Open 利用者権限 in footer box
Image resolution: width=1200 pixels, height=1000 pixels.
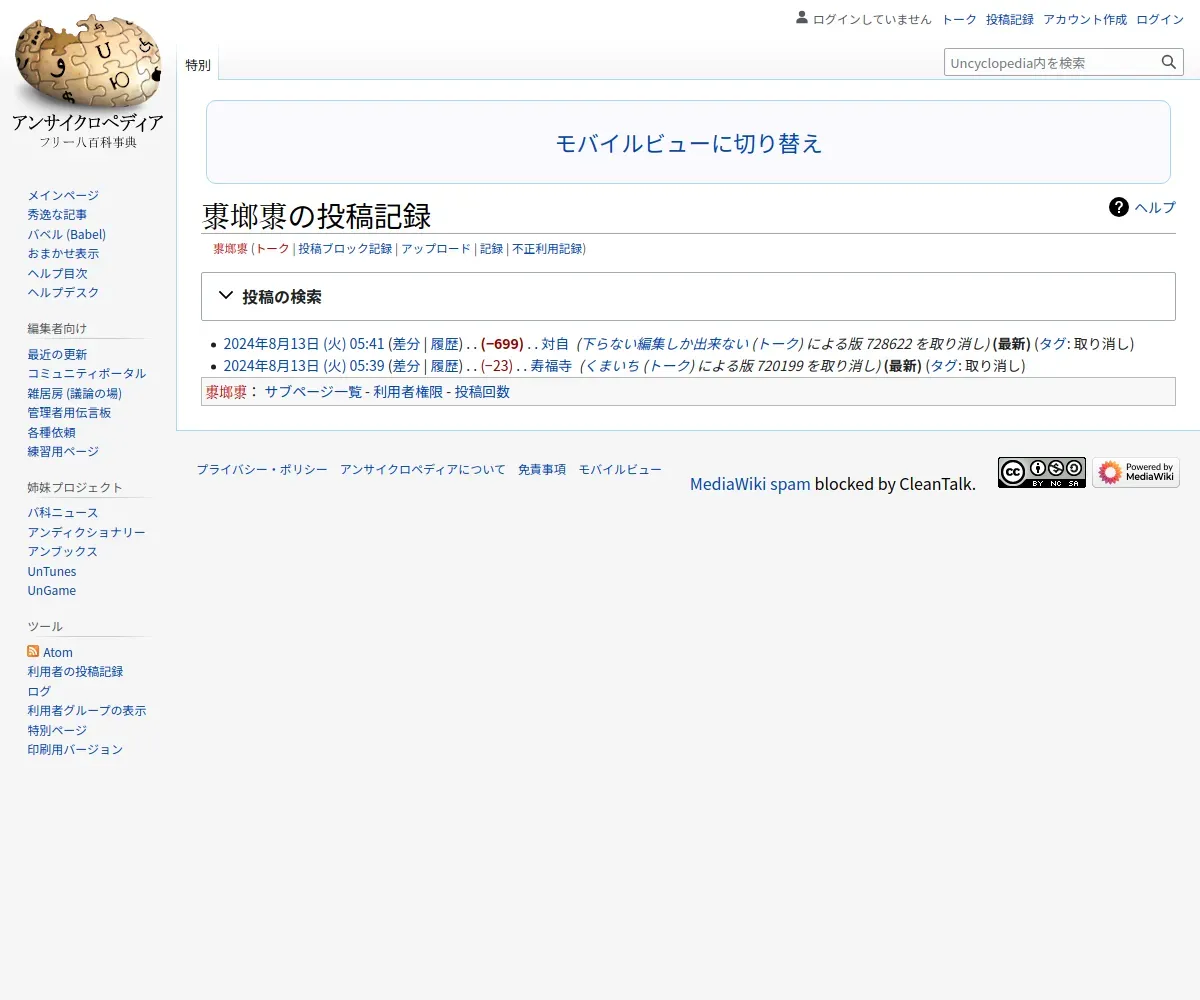pyautogui.click(x=408, y=391)
